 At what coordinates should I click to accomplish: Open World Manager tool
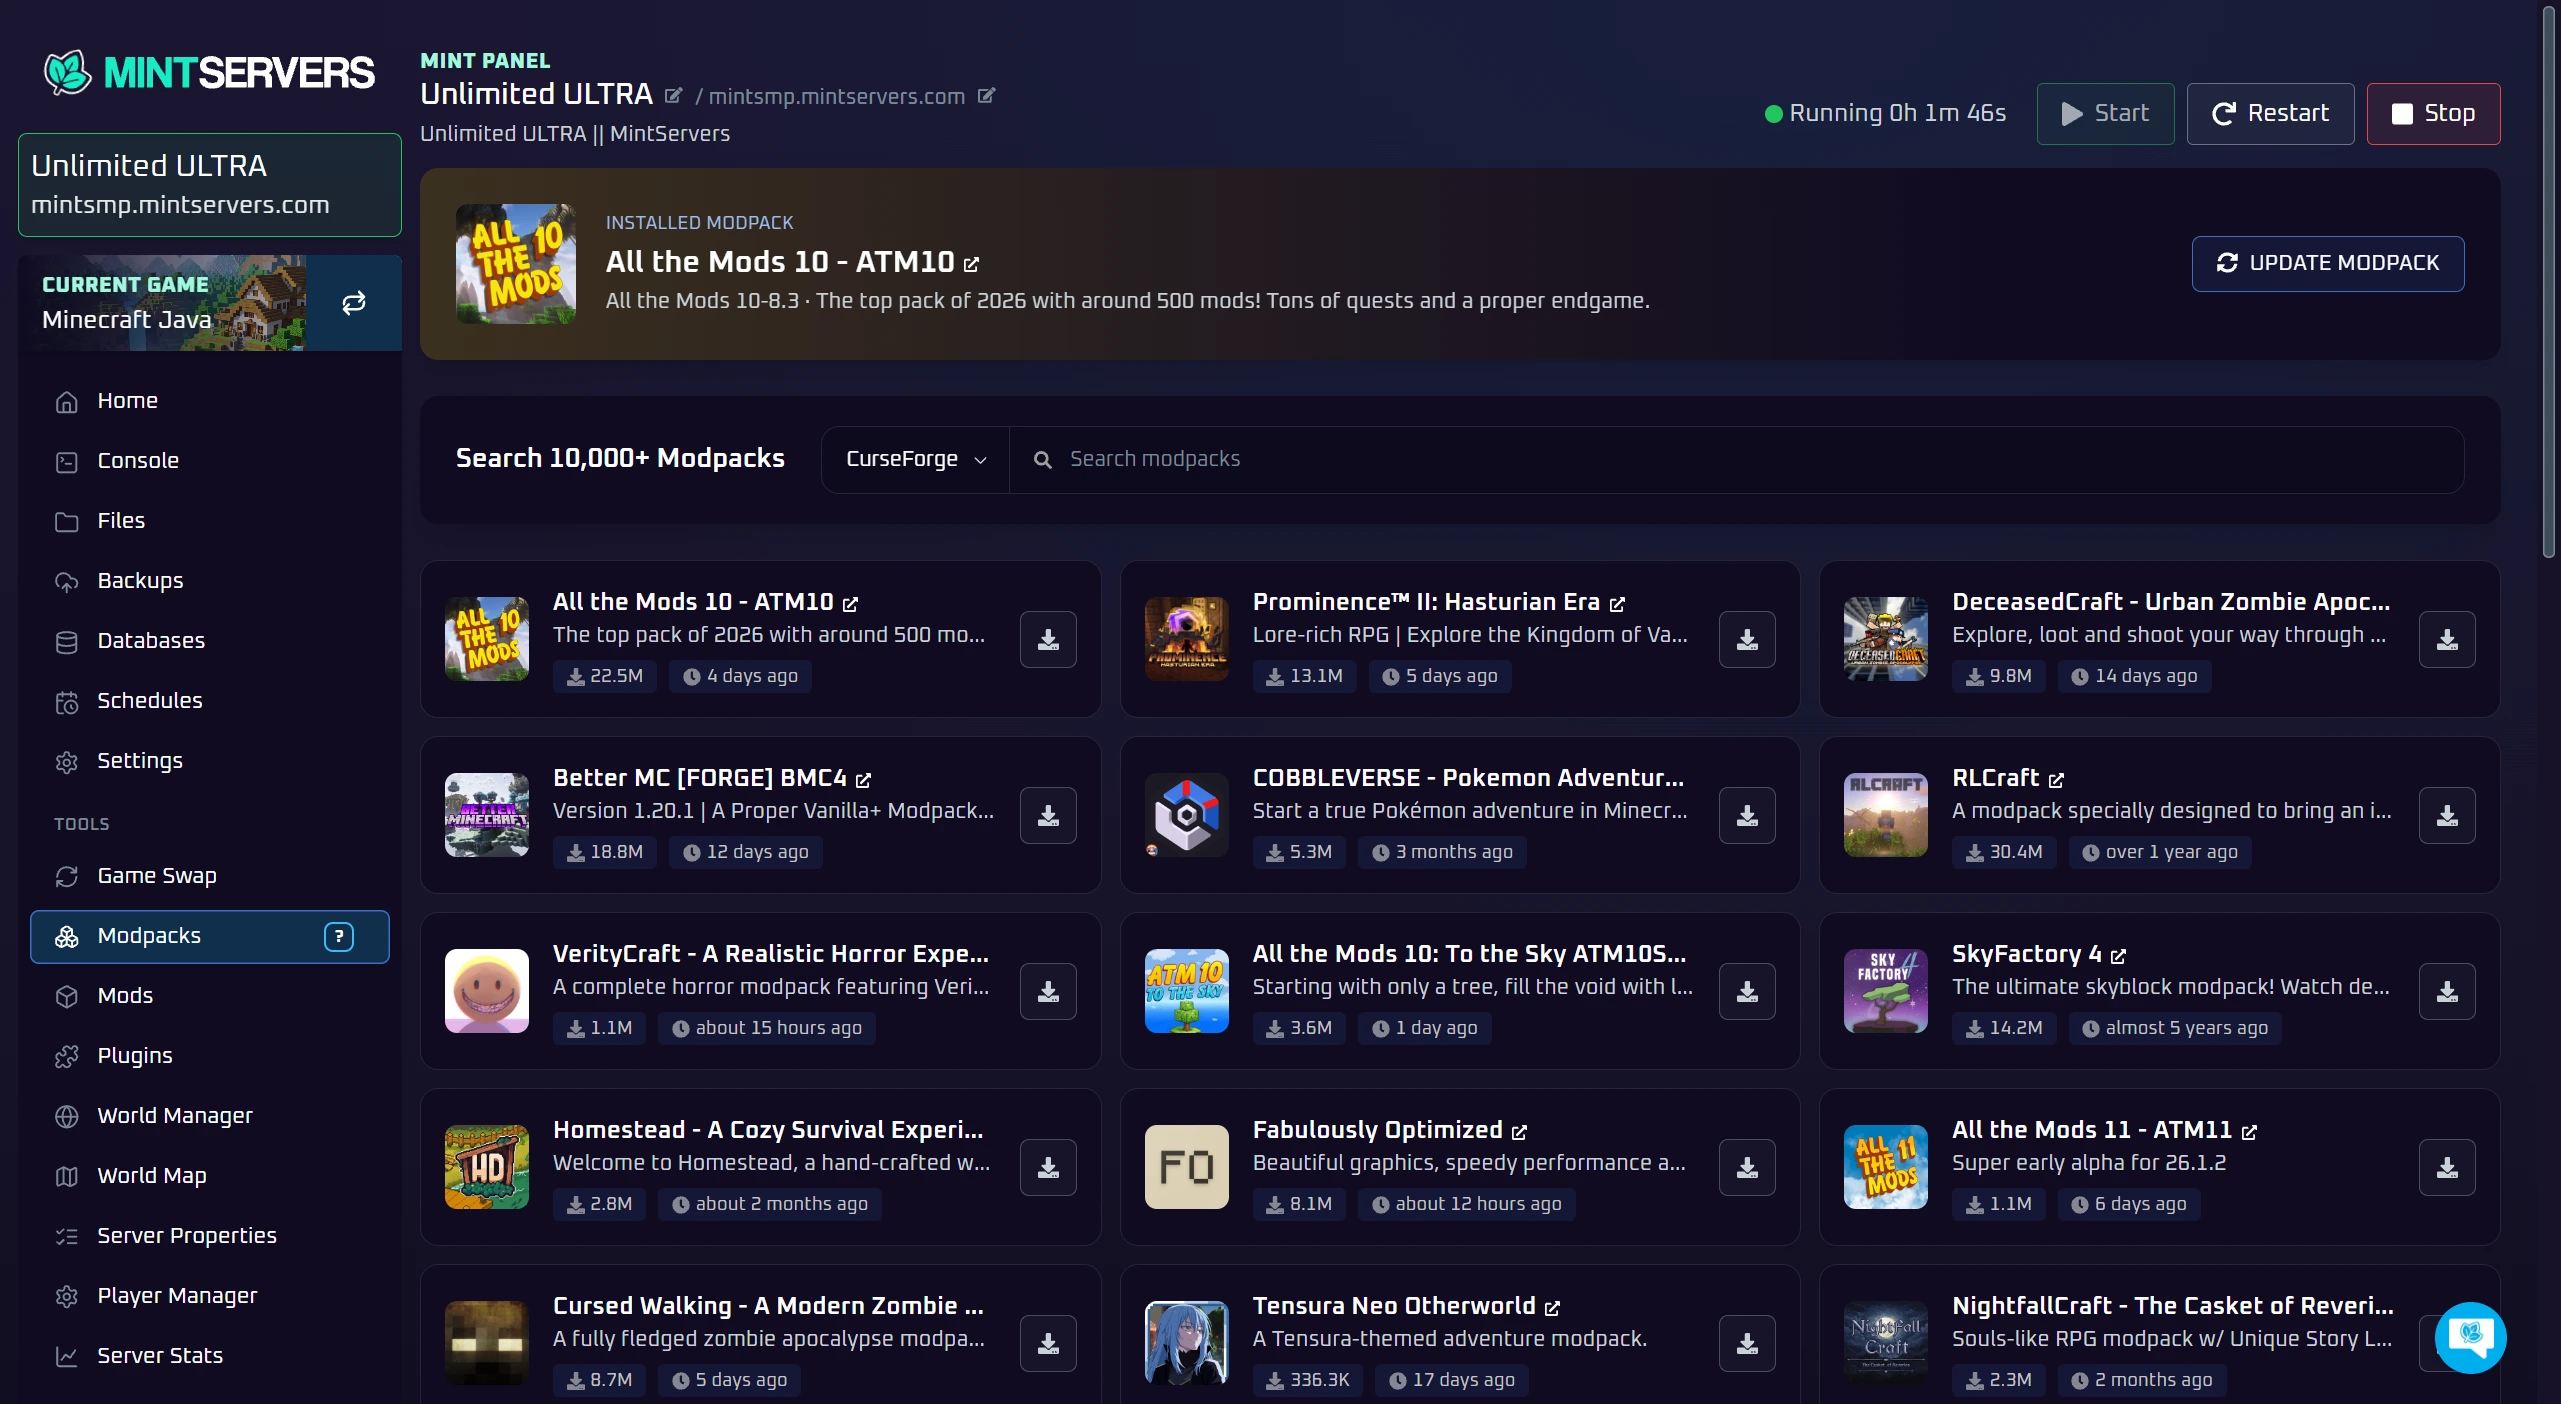(x=210, y=1115)
